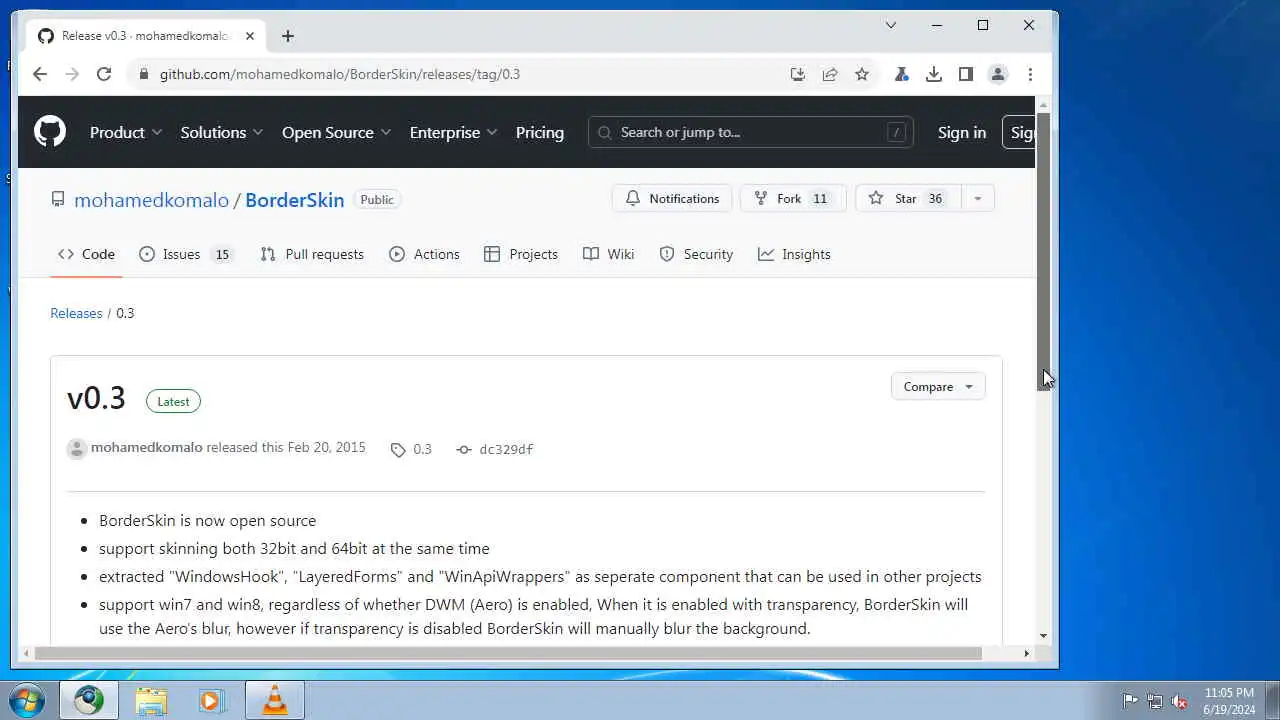Open the Projects tab

(x=521, y=254)
